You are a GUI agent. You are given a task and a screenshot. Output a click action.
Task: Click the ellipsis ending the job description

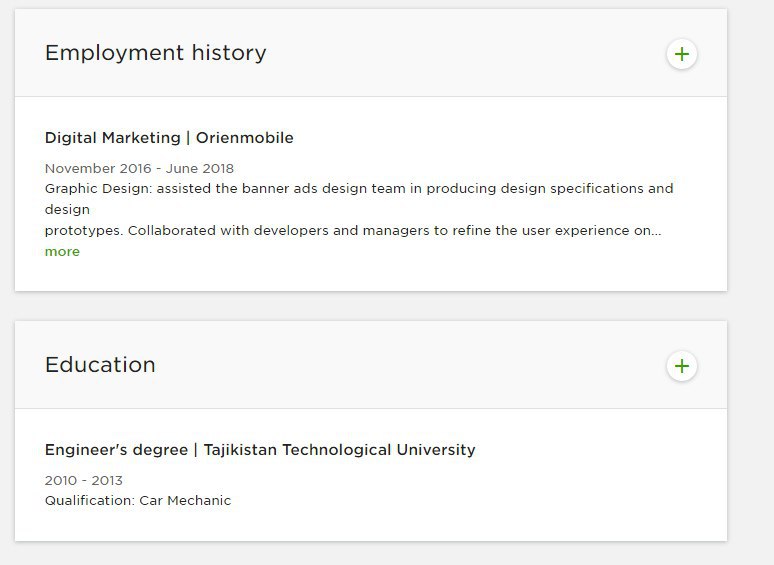coord(656,231)
